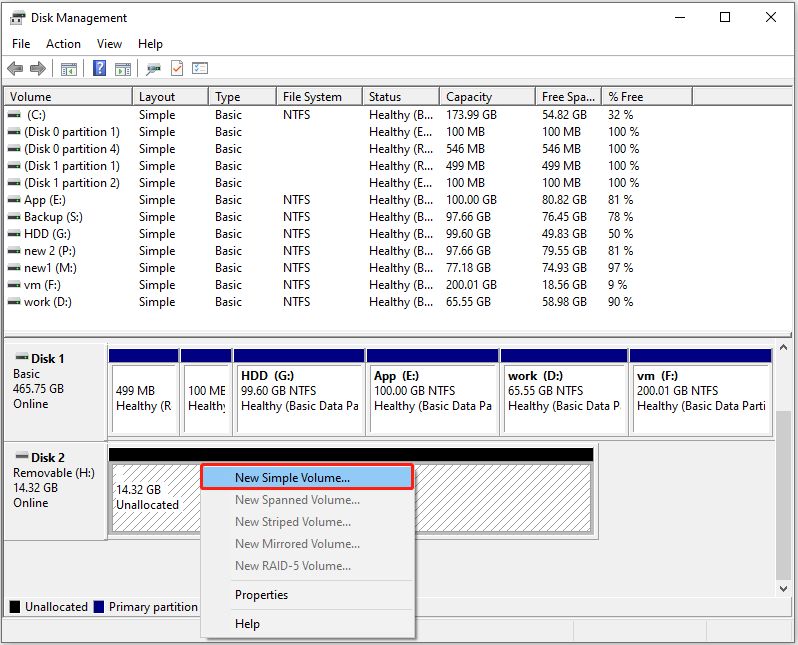Screen dimensions: 798x645
Task: Open the View menu
Action: (x=109, y=44)
